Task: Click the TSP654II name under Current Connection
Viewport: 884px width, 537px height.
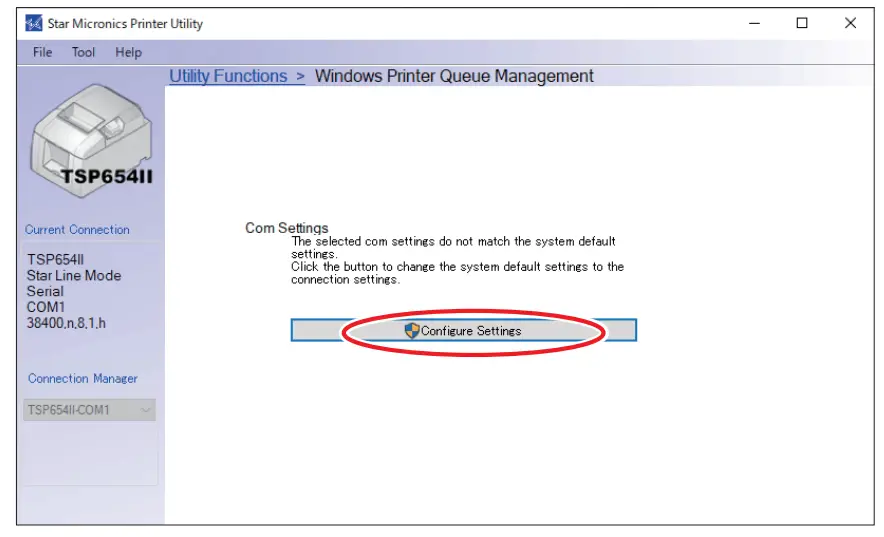Action: coord(55,260)
